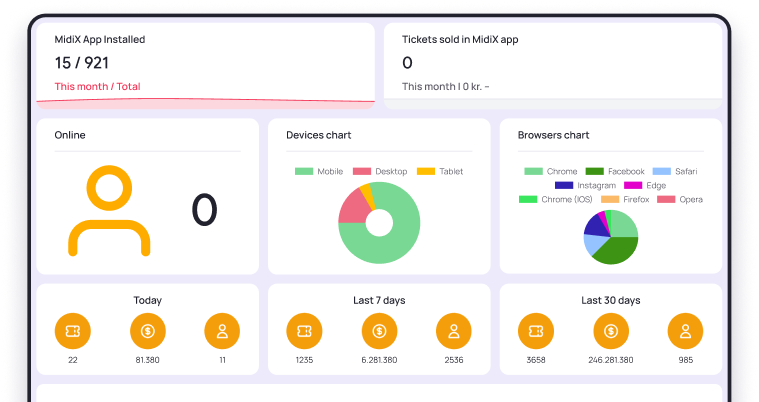759x402 pixels.
Task: Click the 'Last 30 days' heading
Action: coord(611,300)
